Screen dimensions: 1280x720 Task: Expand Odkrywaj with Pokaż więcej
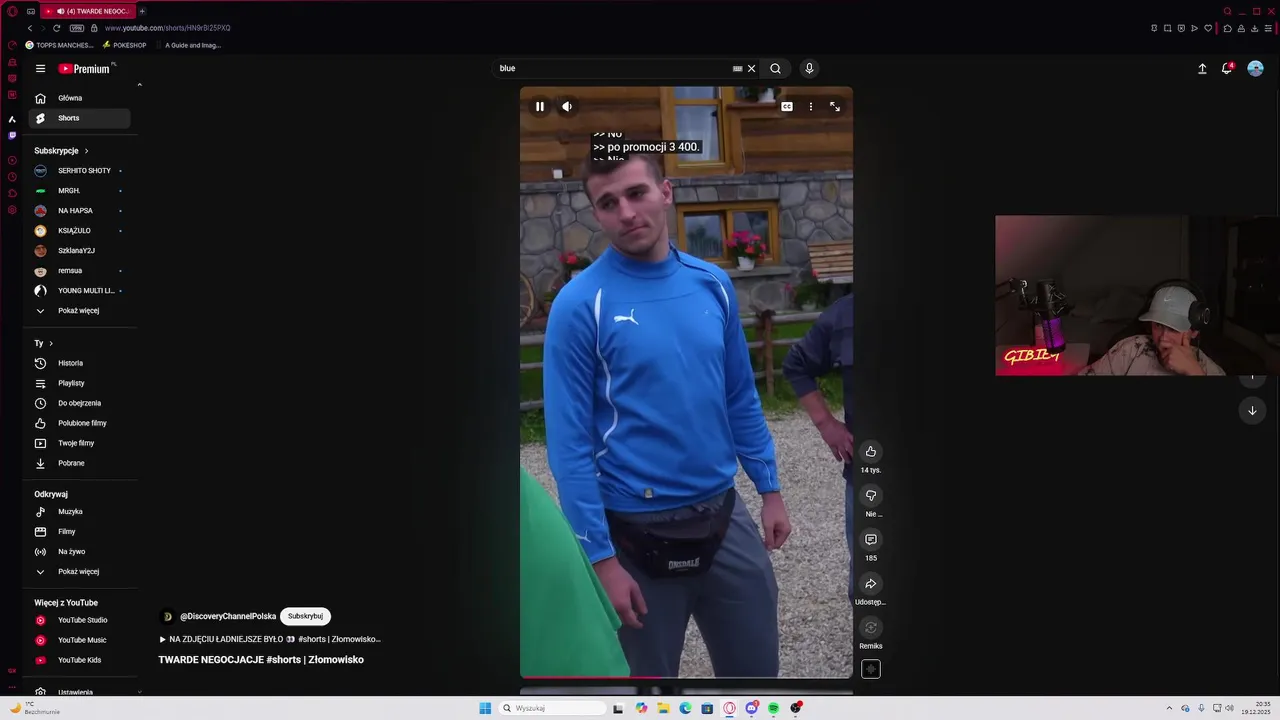click(x=80, y=572)
